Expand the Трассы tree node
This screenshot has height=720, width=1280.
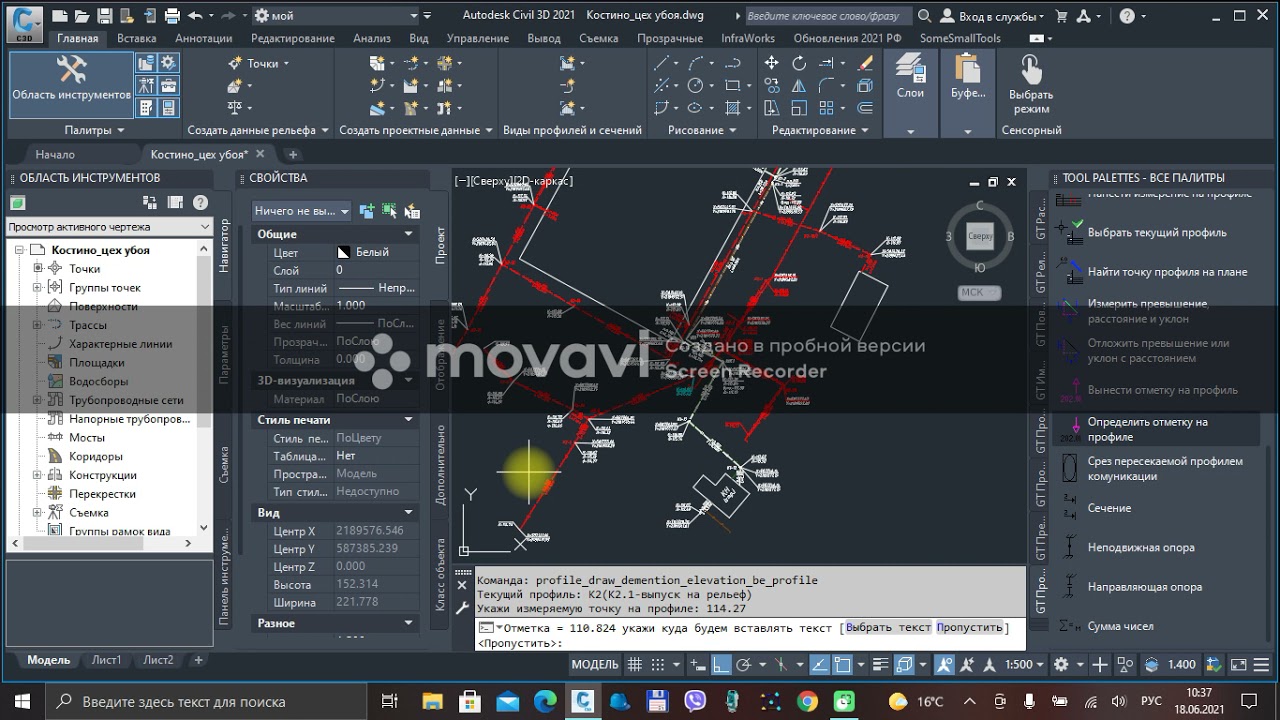click(x=38, y=325)
